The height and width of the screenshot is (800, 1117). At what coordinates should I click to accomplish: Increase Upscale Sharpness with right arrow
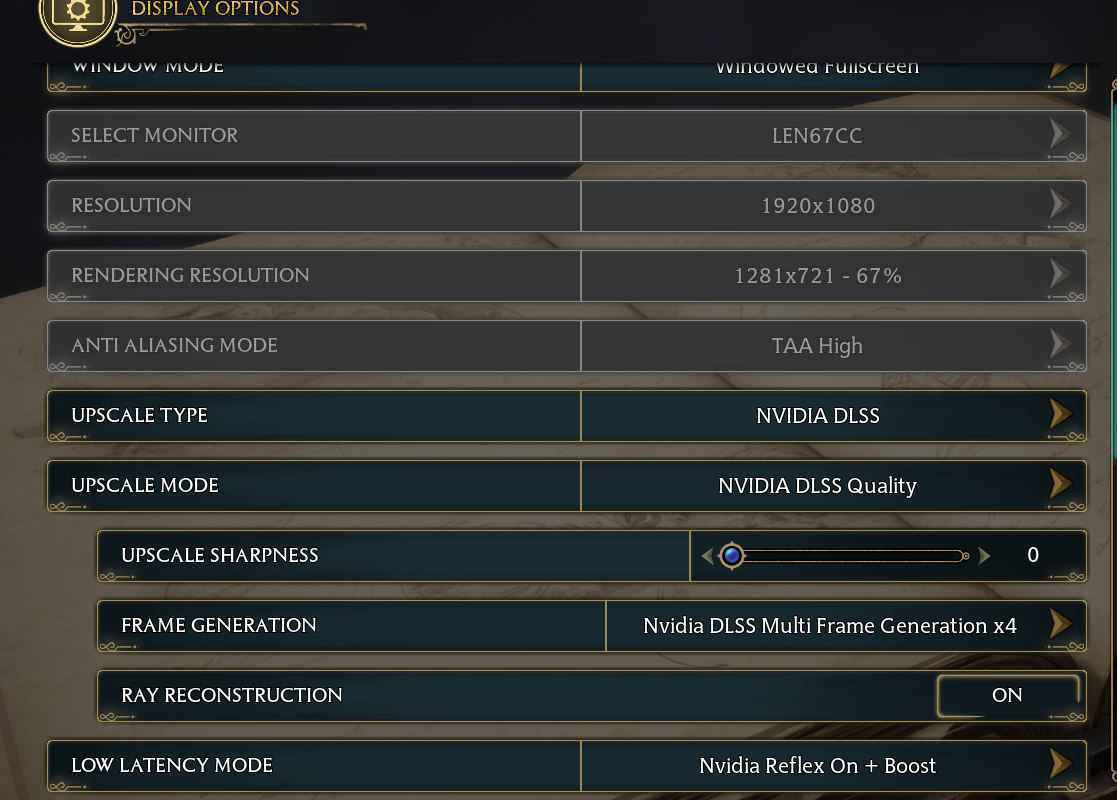[985, 555]
